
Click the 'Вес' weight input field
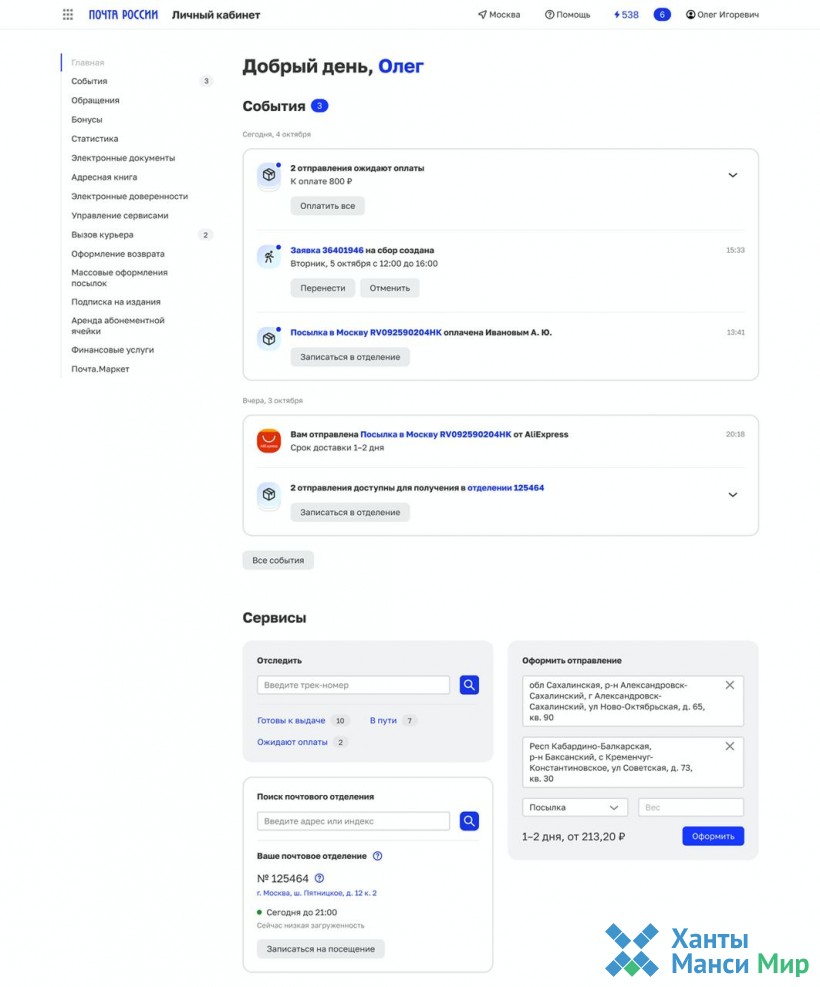pos(690,807)
